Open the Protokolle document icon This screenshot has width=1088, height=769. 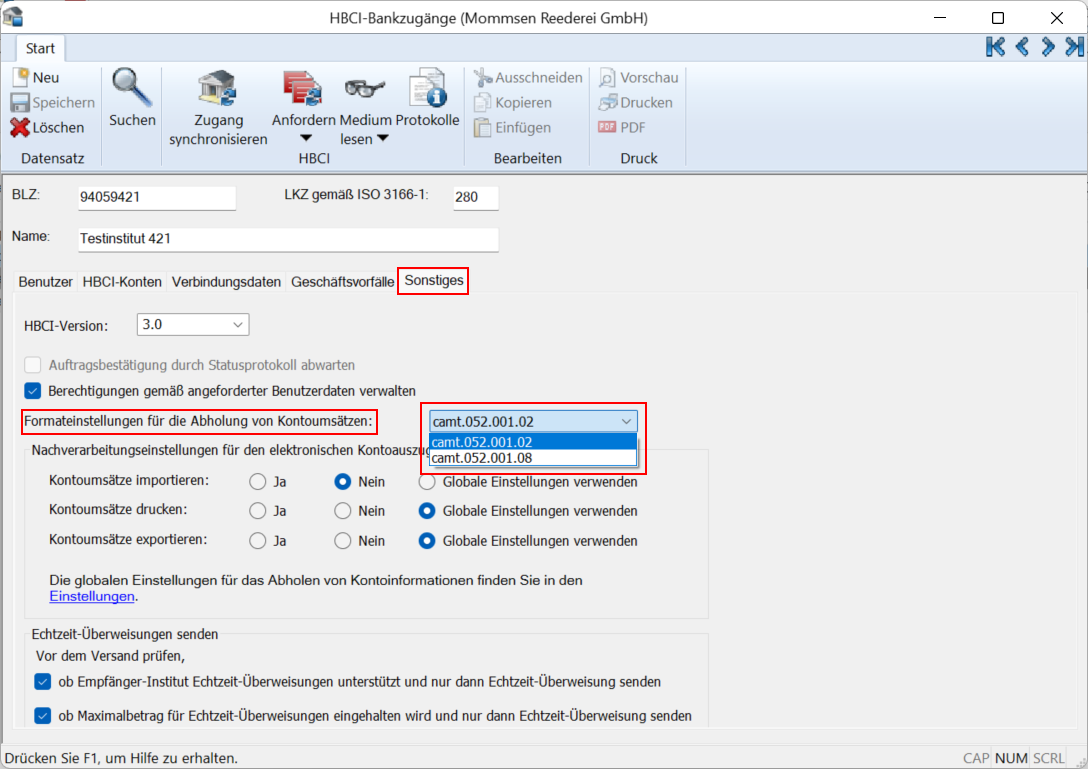tap(427, 90)
